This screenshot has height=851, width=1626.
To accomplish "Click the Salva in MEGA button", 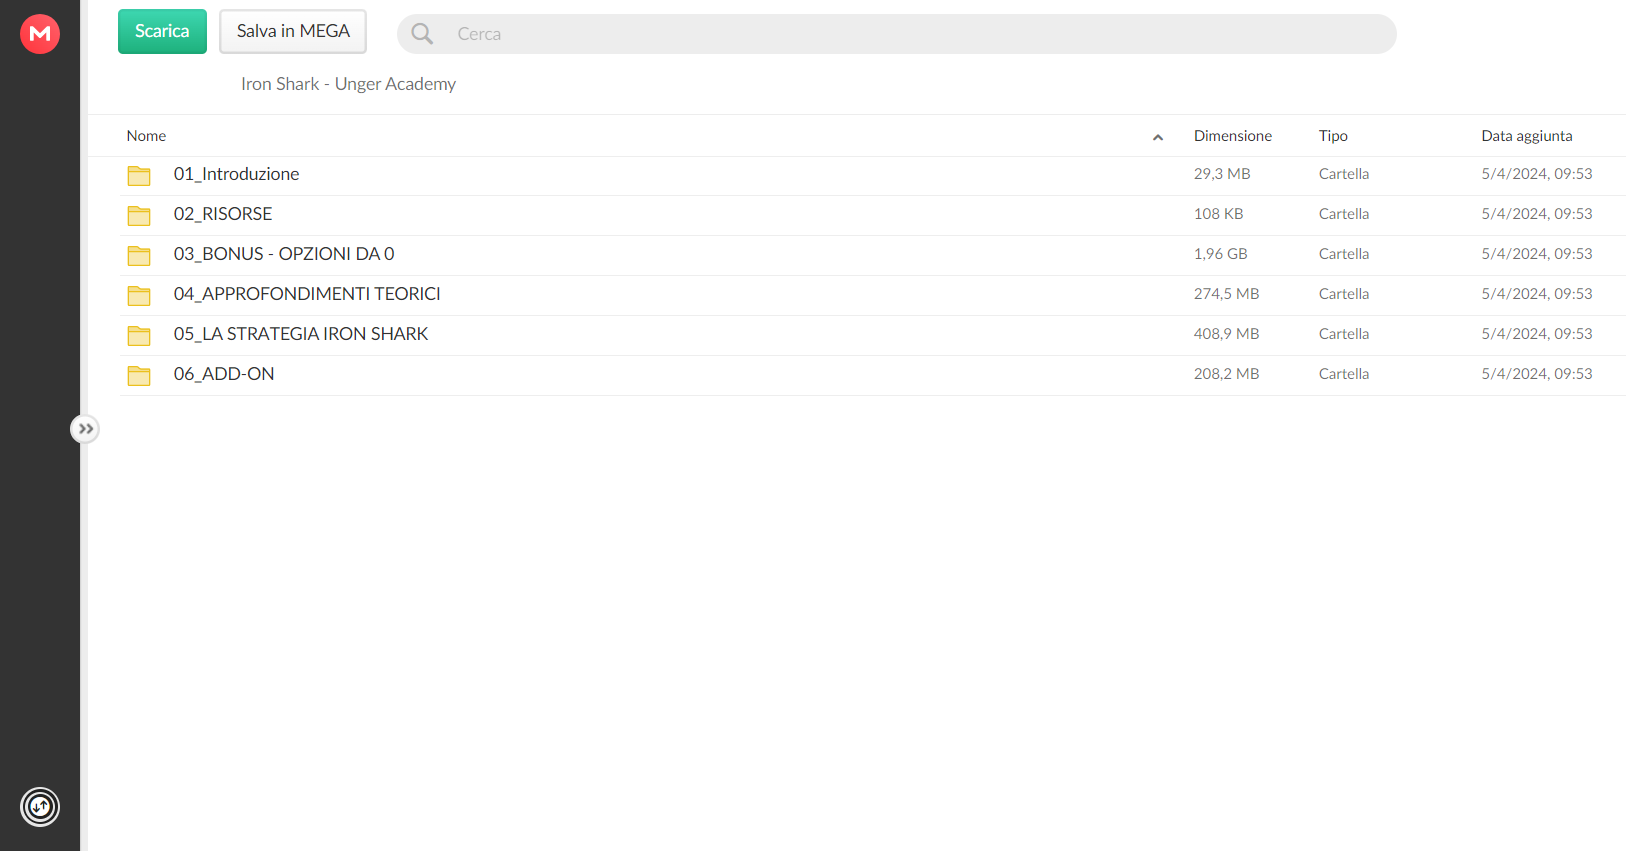I will point(293,31).
